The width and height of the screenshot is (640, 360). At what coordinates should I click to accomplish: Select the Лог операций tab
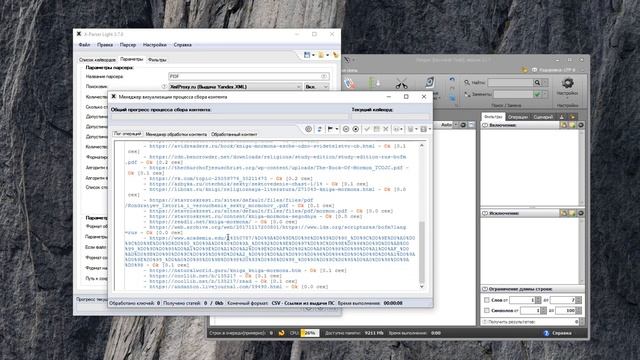(x=127, y=134)
